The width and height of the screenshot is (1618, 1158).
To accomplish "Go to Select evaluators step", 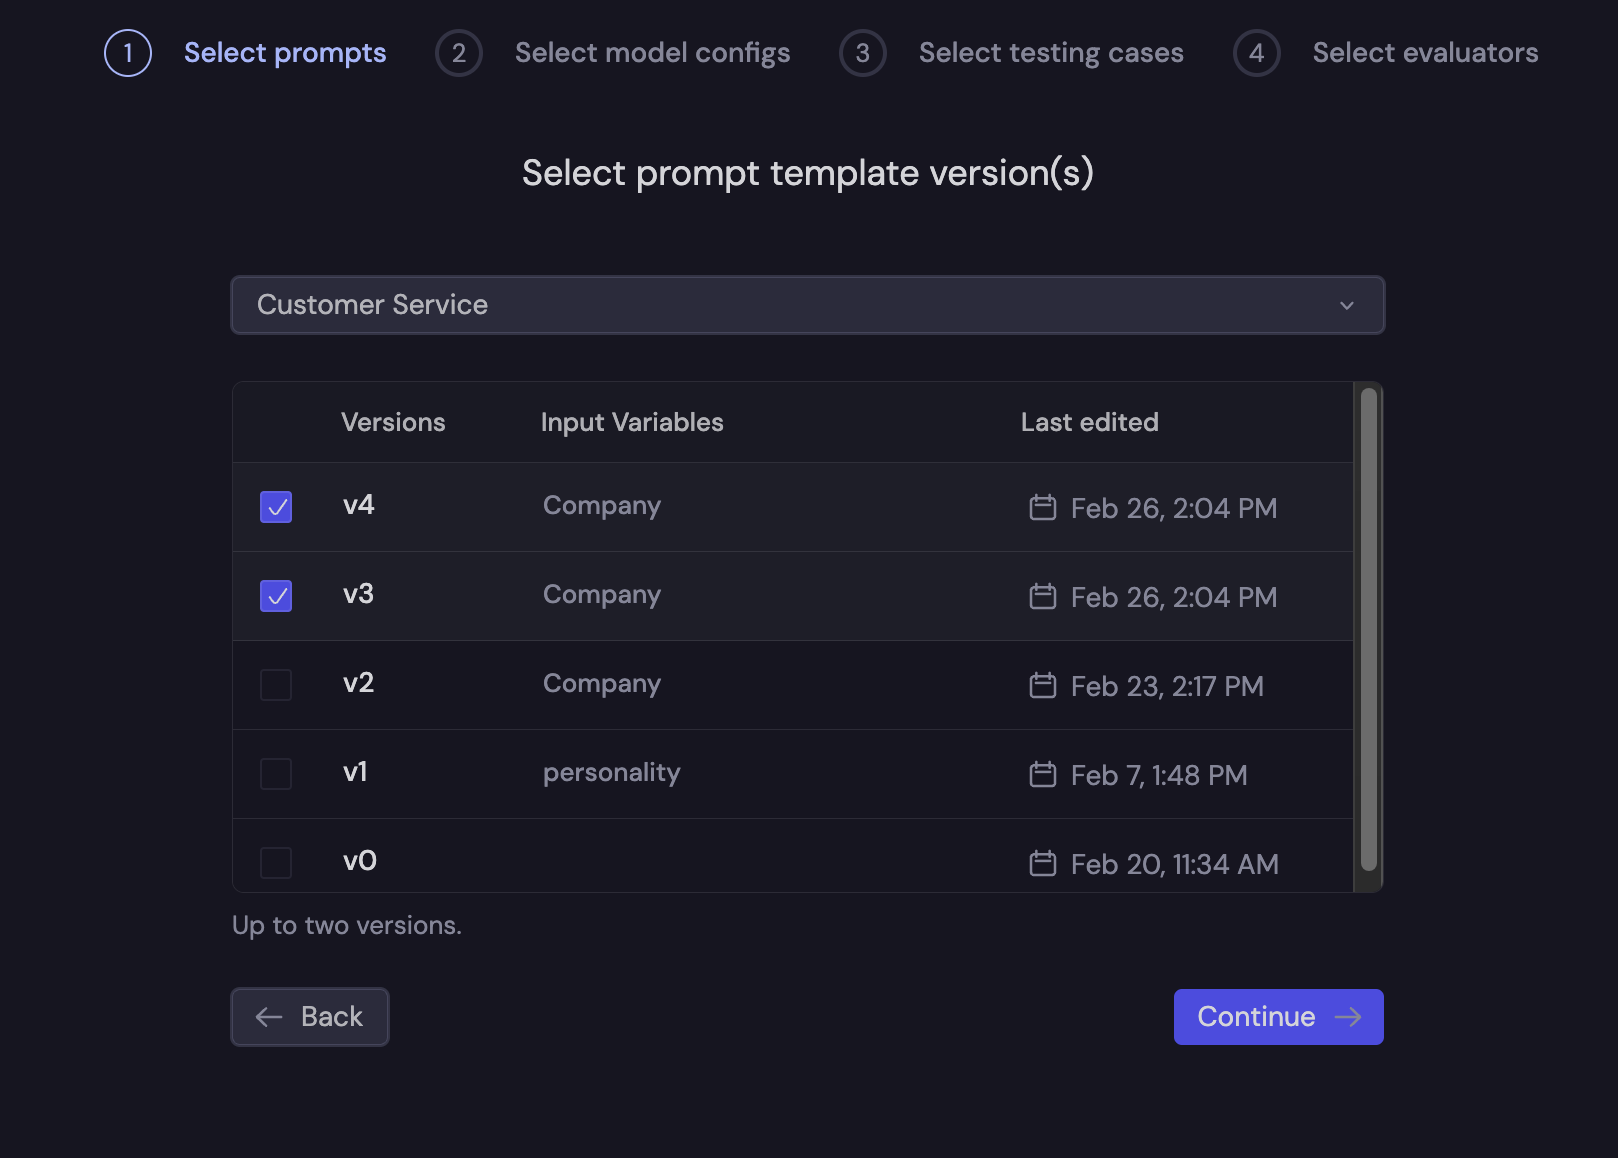I will click(1425, 53).
